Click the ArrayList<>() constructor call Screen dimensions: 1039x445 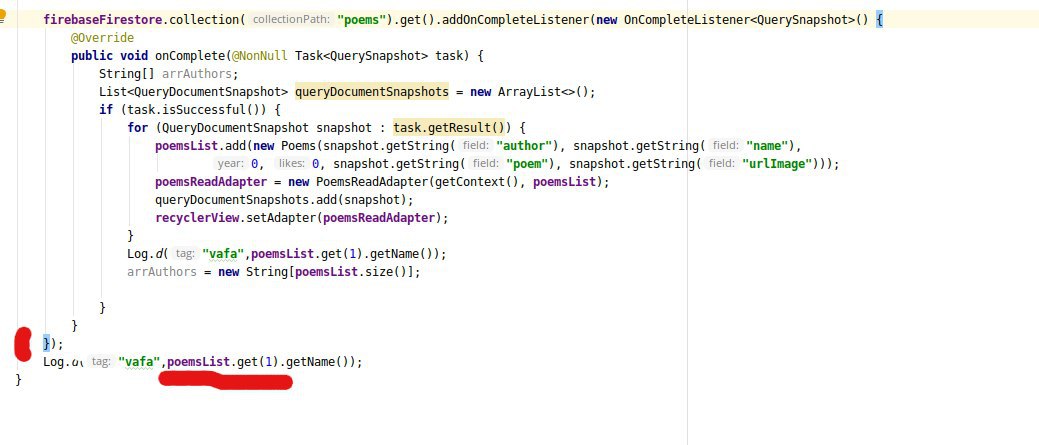point(543,91)
